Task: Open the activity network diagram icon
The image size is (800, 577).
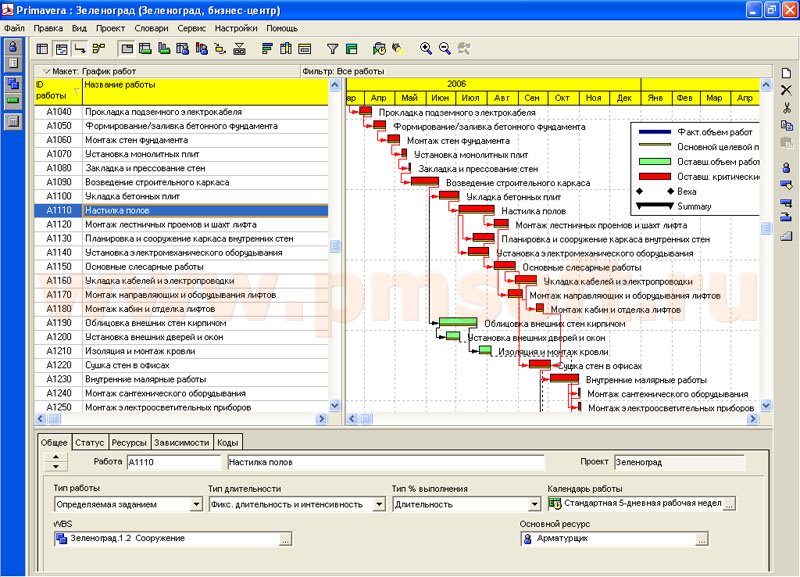Action: point(99,49)
